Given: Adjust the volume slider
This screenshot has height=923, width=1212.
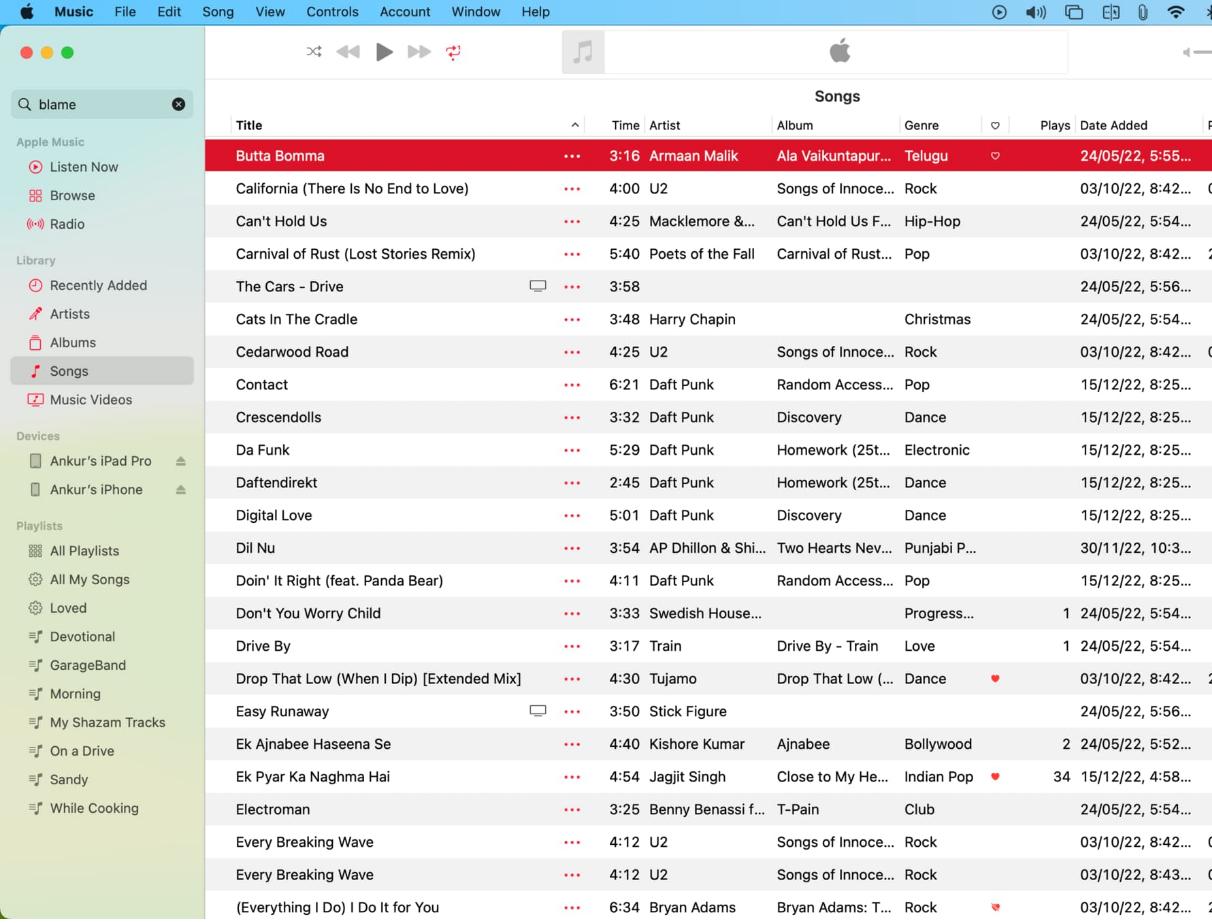Looking at the screenshot, I should (1198, 52).
